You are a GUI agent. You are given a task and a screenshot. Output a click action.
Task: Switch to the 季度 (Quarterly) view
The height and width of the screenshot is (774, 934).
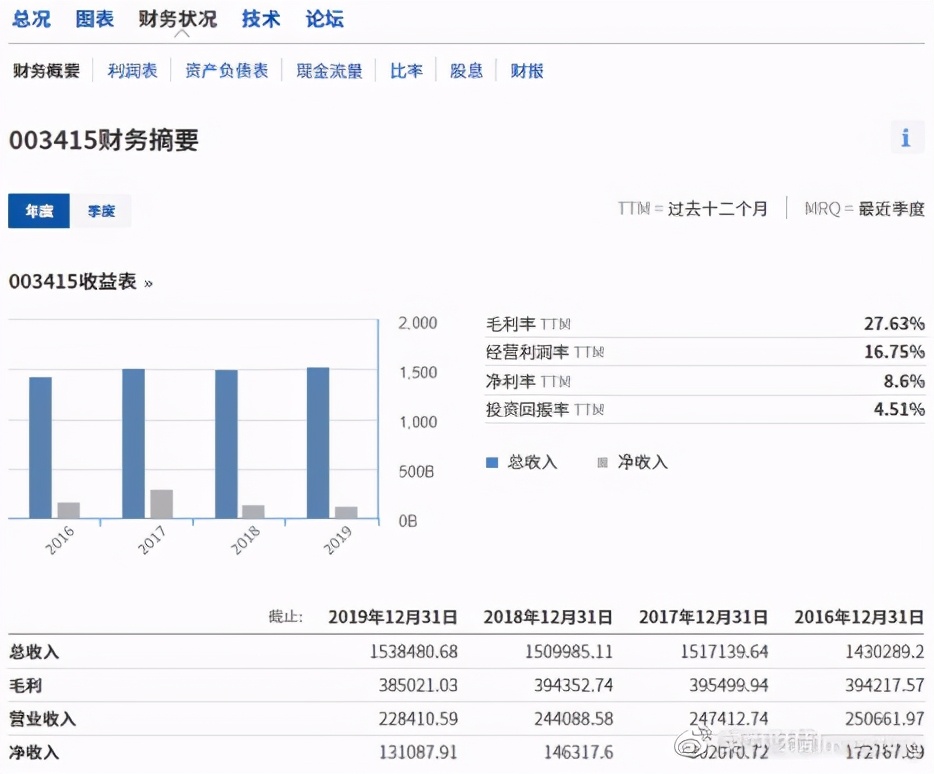coord(101,211)
